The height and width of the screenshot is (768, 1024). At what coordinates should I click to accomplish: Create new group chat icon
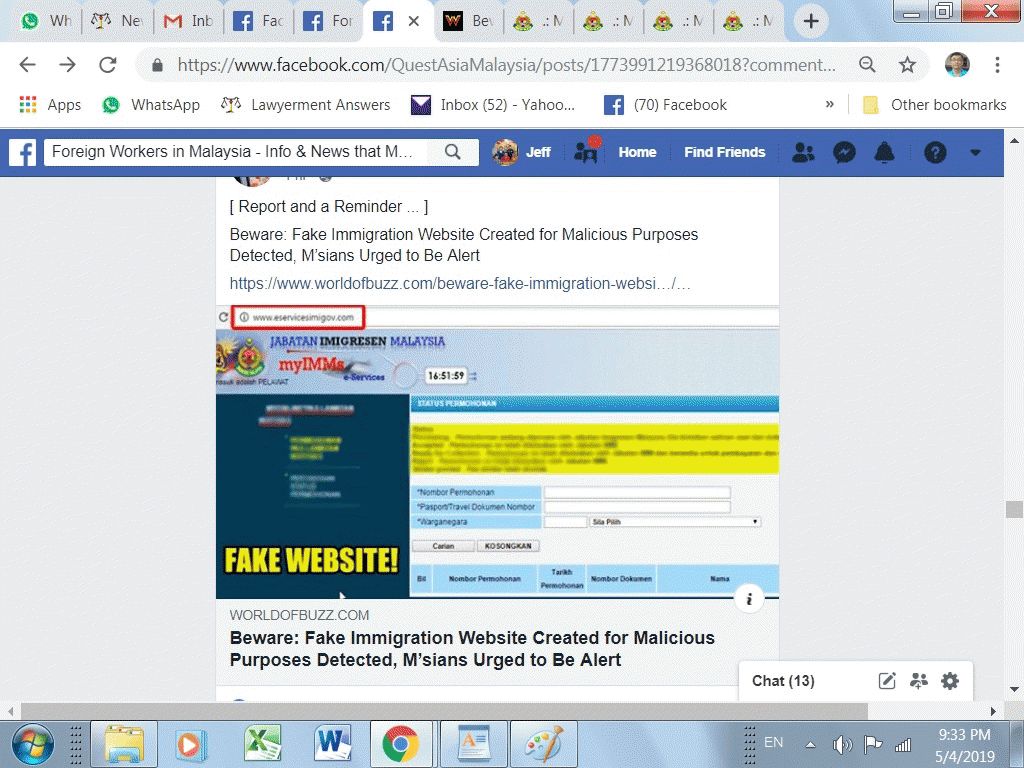tap(919, 681)
